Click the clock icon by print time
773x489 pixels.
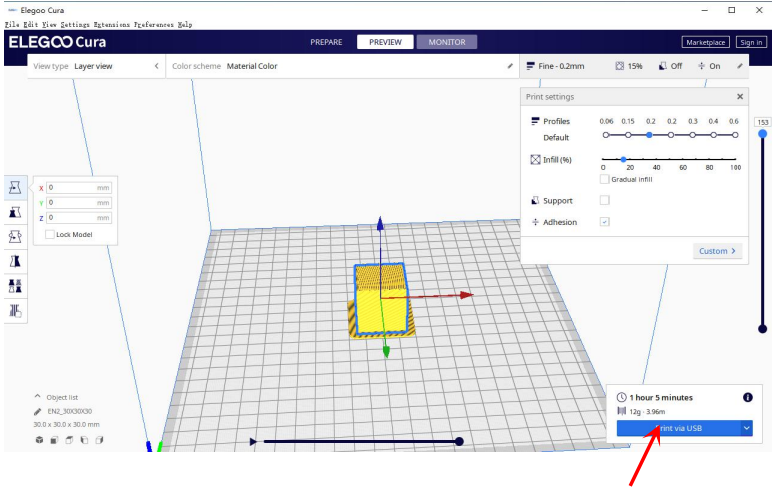tap(622, 397)
